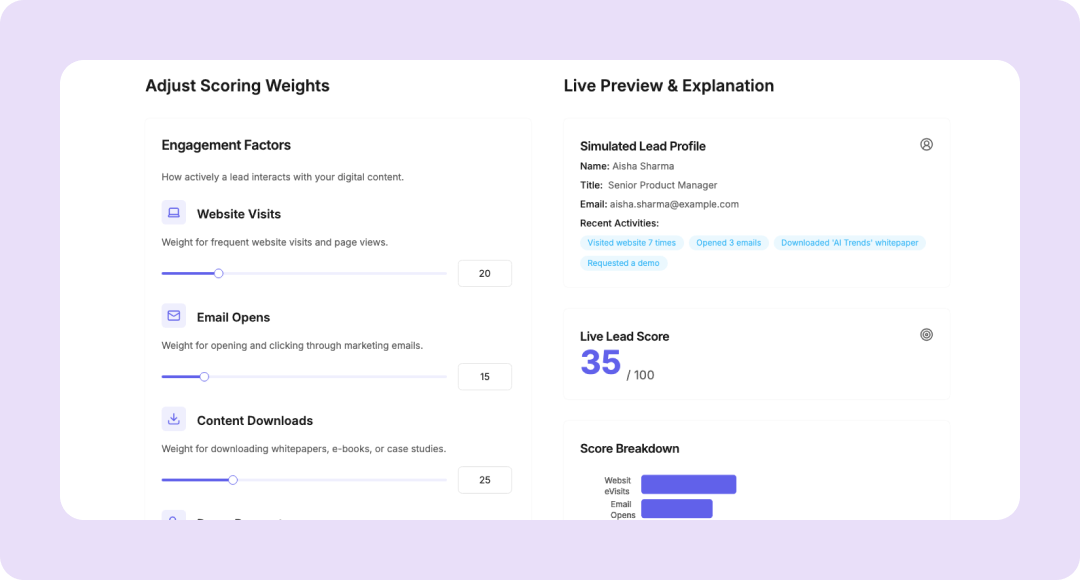Select the 'Visited website 7 times' activity tag
Viewport: 1080px width, 580px height.
(631, 243)
